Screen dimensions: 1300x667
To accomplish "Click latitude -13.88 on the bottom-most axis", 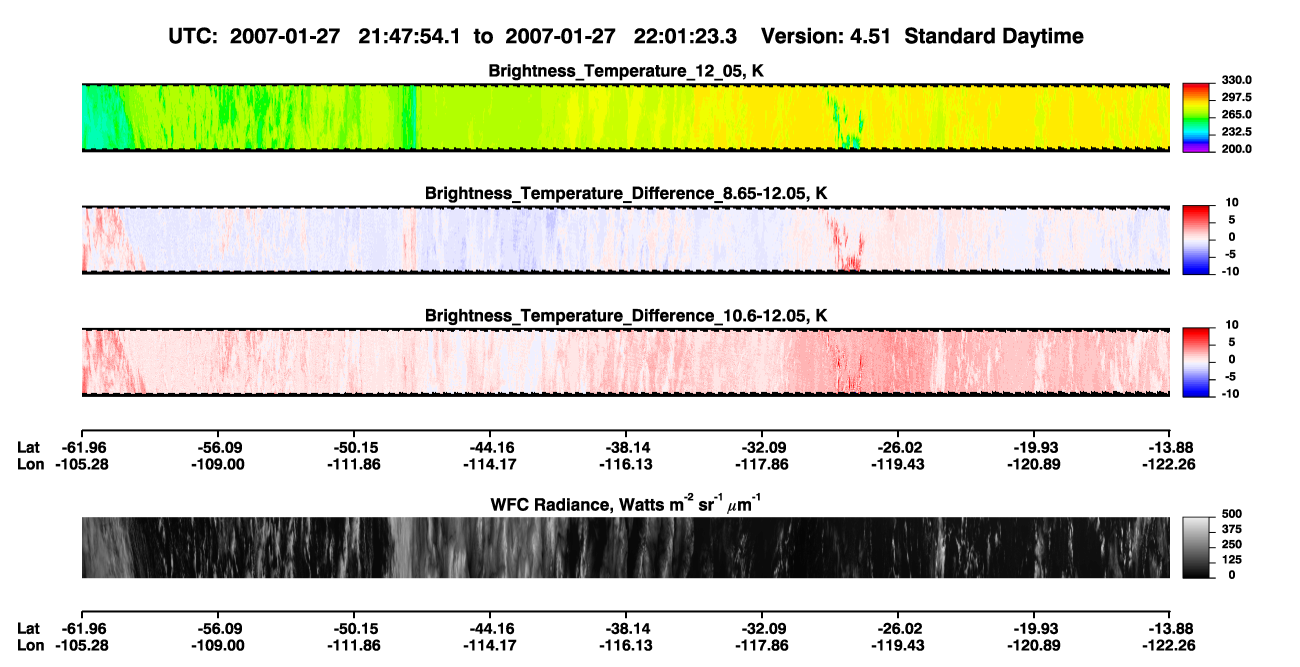I will [x=1169, y=629].
